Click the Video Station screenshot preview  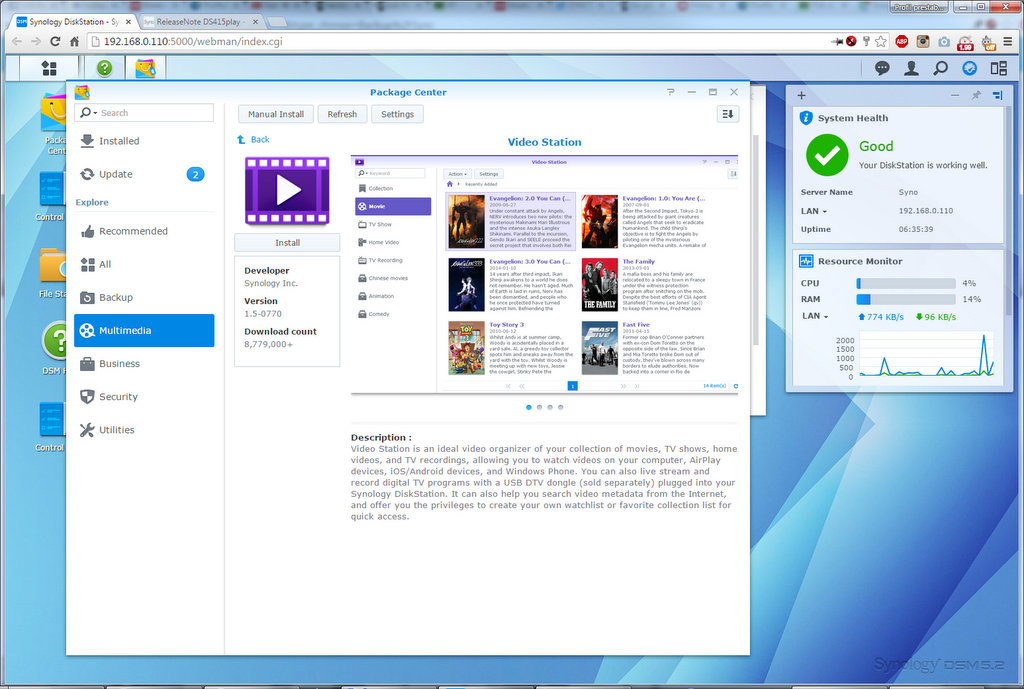pyautogui.click(x=545, y=274)
